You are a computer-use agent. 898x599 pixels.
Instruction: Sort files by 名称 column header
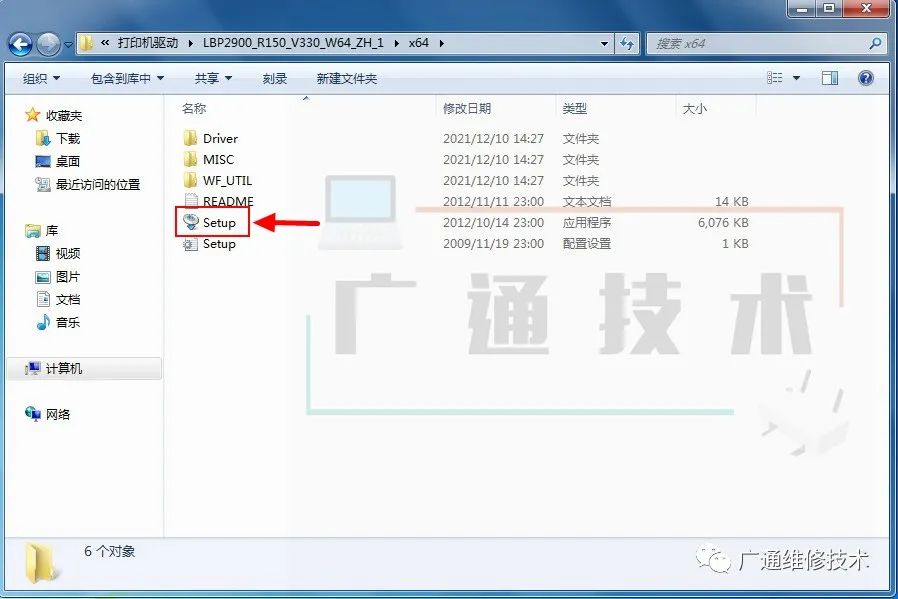point(194,108)
